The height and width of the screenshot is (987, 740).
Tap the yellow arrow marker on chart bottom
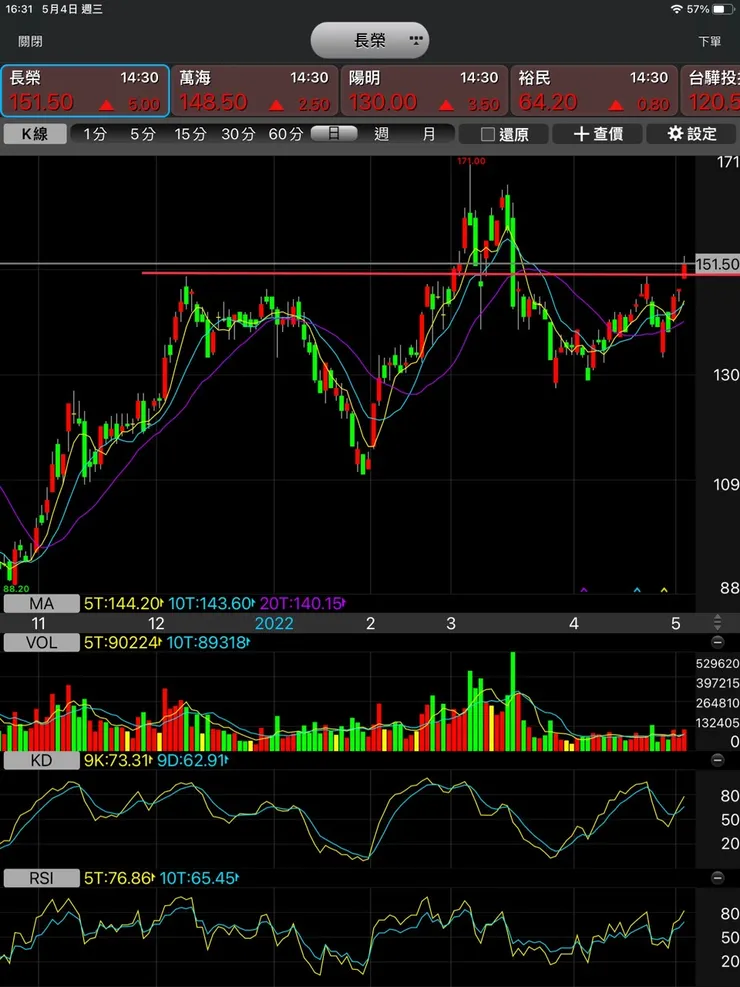(x=663, y=590)
